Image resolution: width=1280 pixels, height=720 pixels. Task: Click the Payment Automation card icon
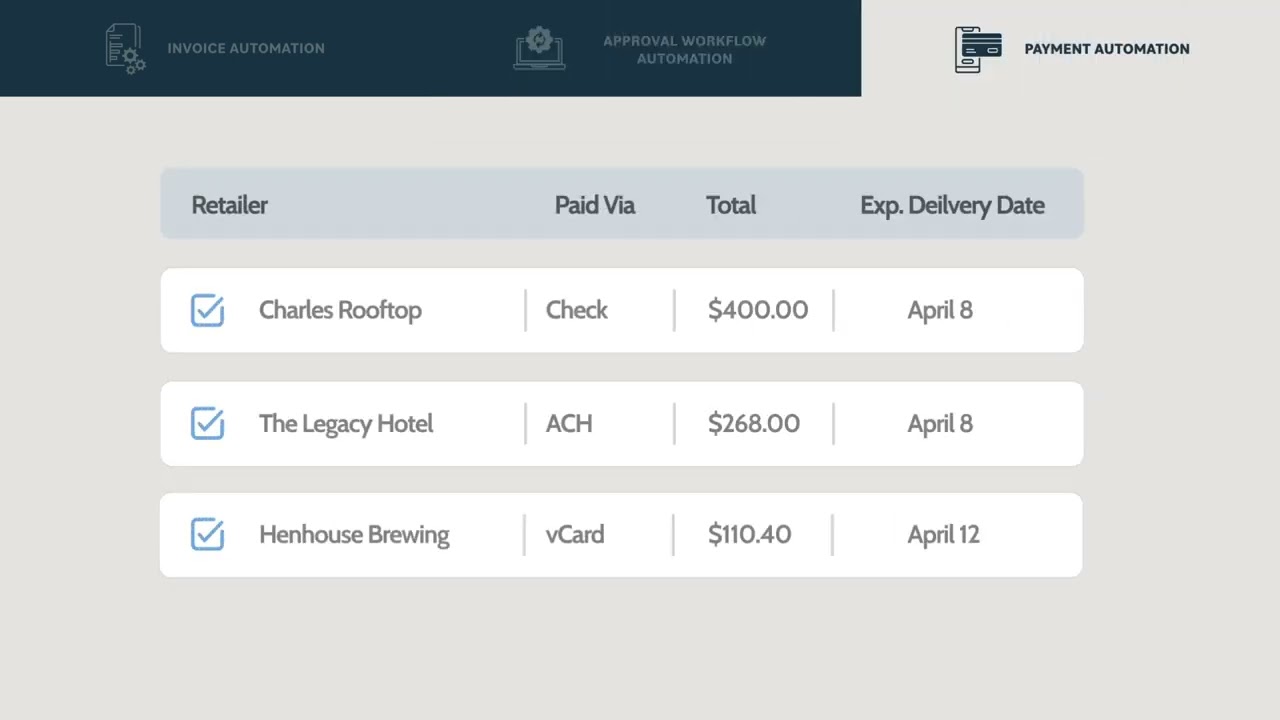coord(978,49)
